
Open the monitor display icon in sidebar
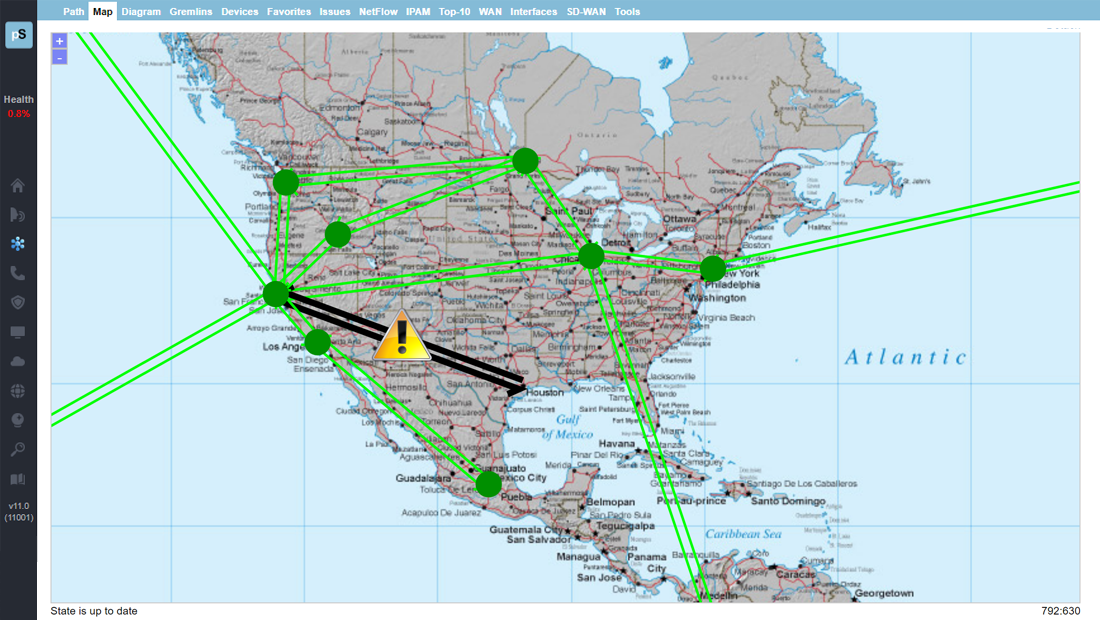tap(18, 332)
